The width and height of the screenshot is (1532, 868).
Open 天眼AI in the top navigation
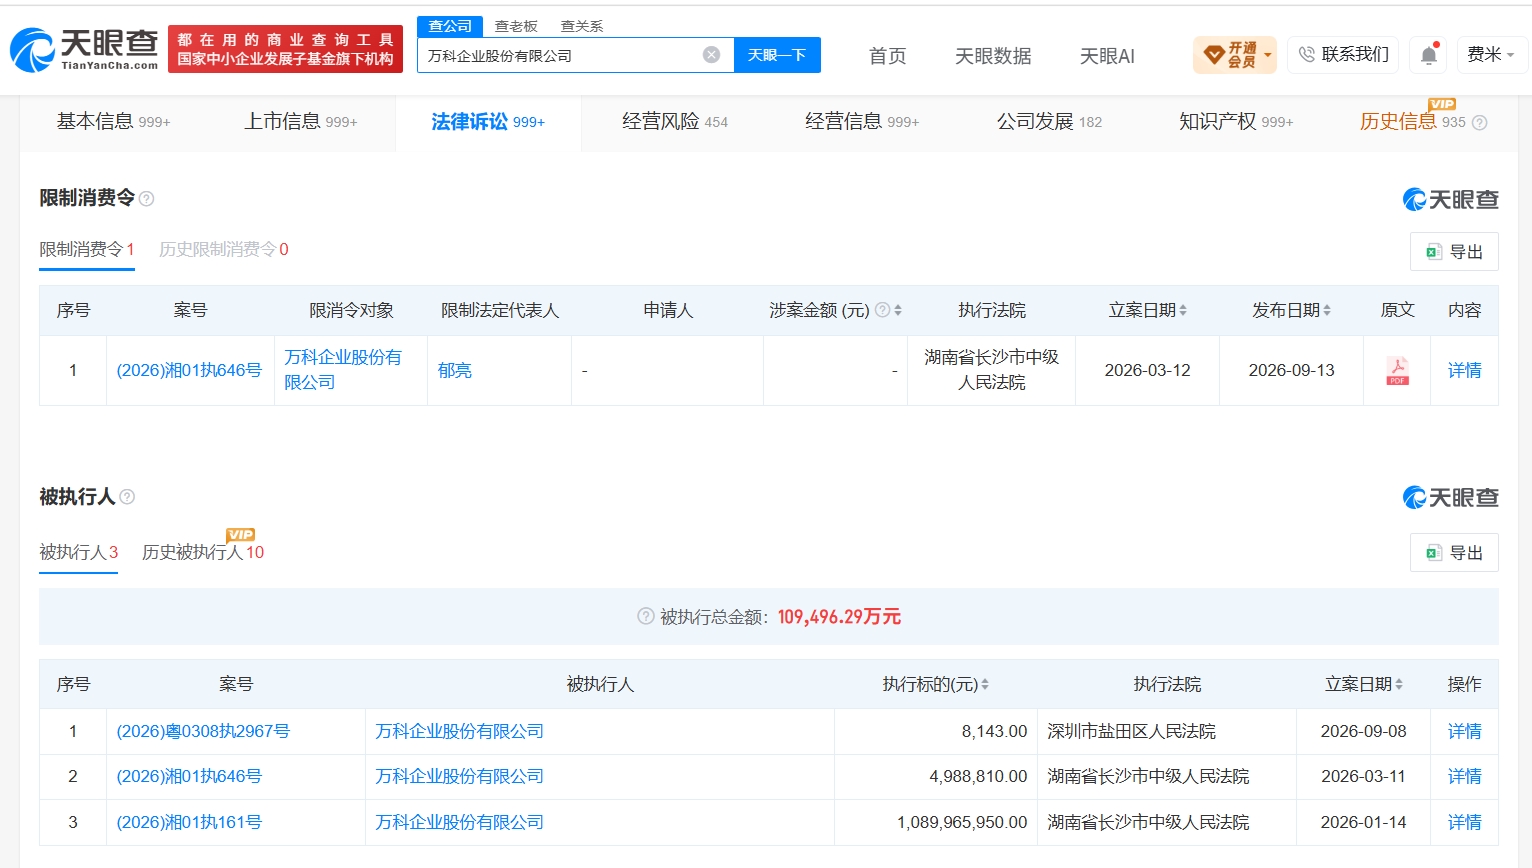point(1107,56)
